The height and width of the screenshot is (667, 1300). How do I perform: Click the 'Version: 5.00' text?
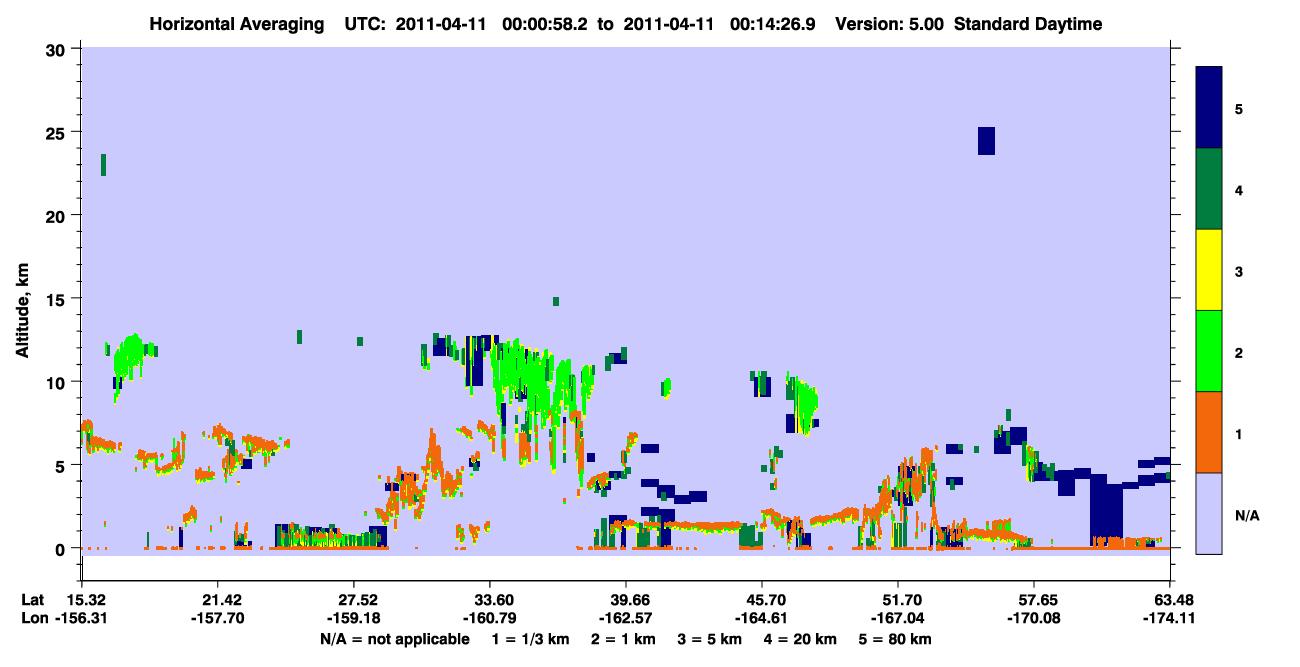coord(889,24)
